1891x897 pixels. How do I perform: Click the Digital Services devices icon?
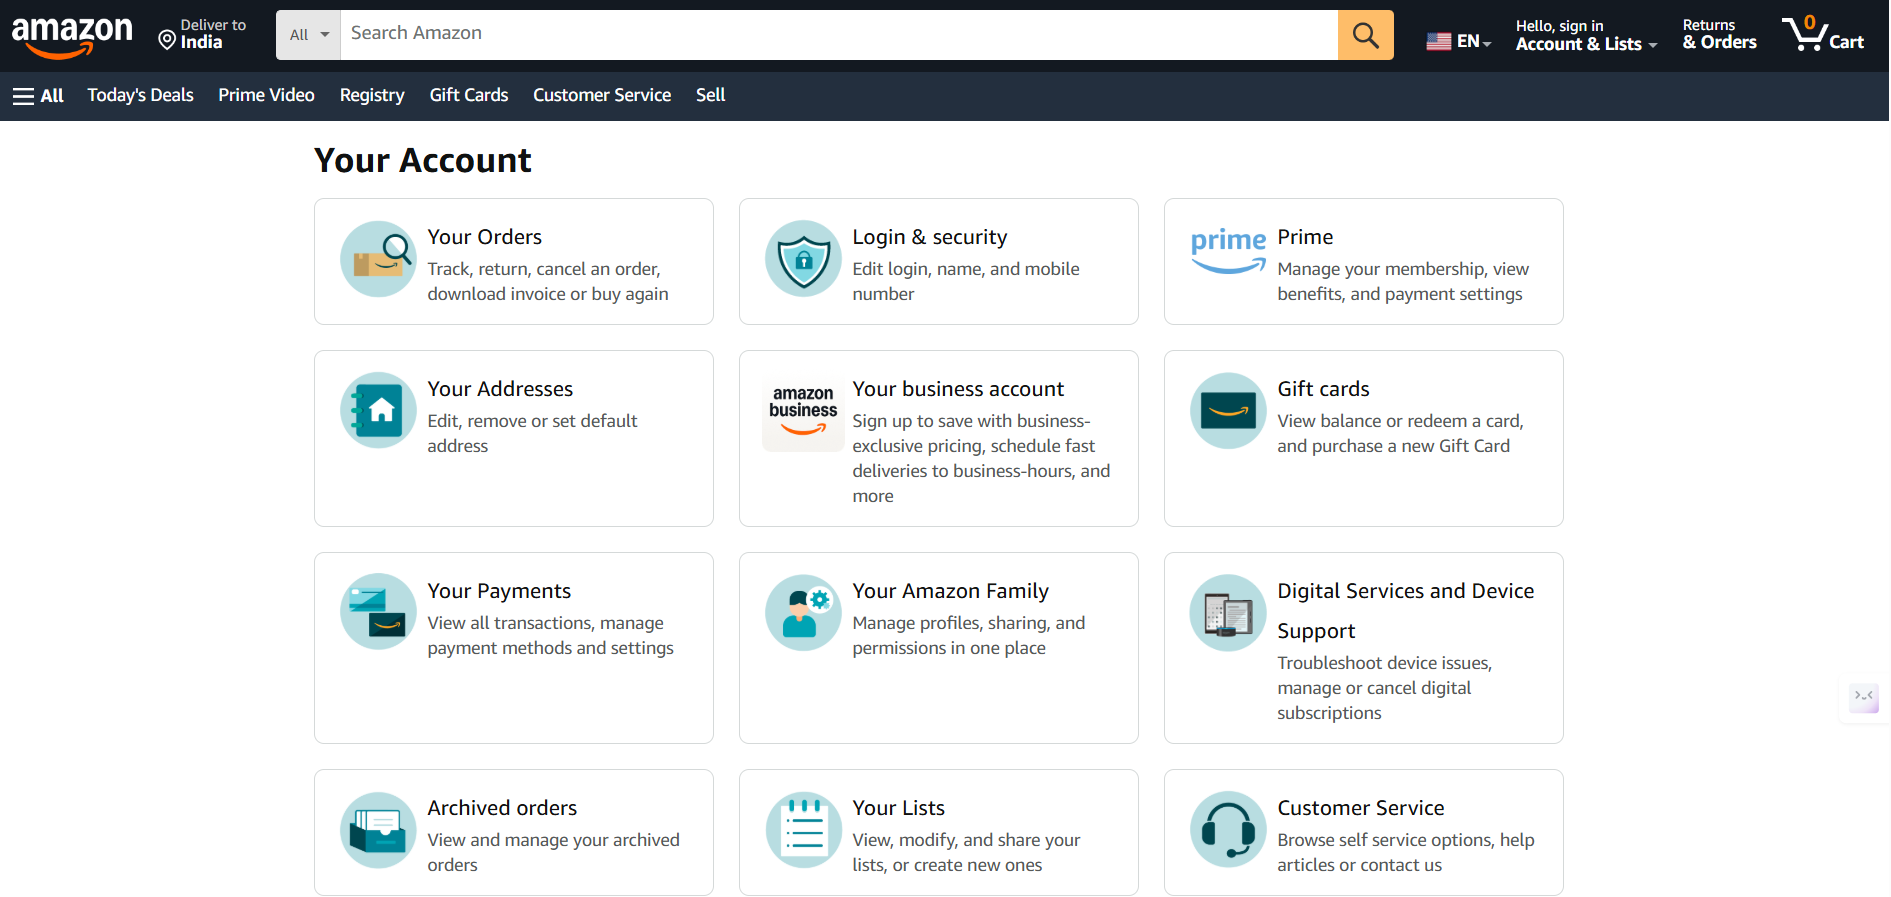tap(1228, 612)
